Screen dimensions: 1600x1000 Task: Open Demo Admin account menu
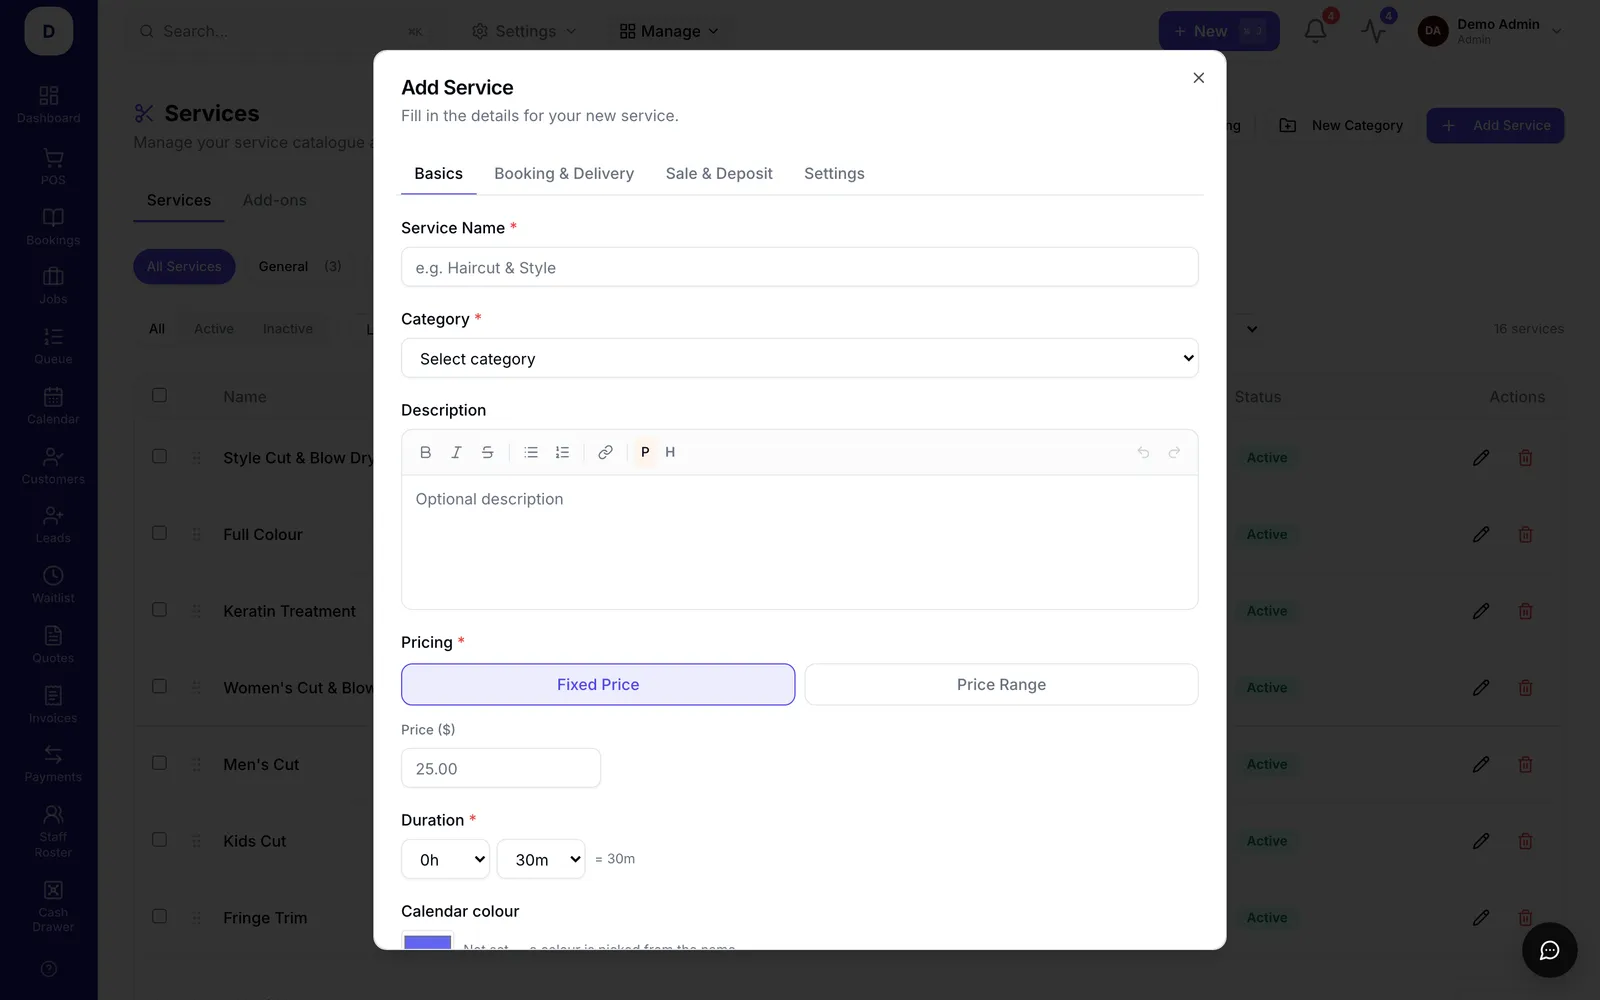coord(1490,31)
